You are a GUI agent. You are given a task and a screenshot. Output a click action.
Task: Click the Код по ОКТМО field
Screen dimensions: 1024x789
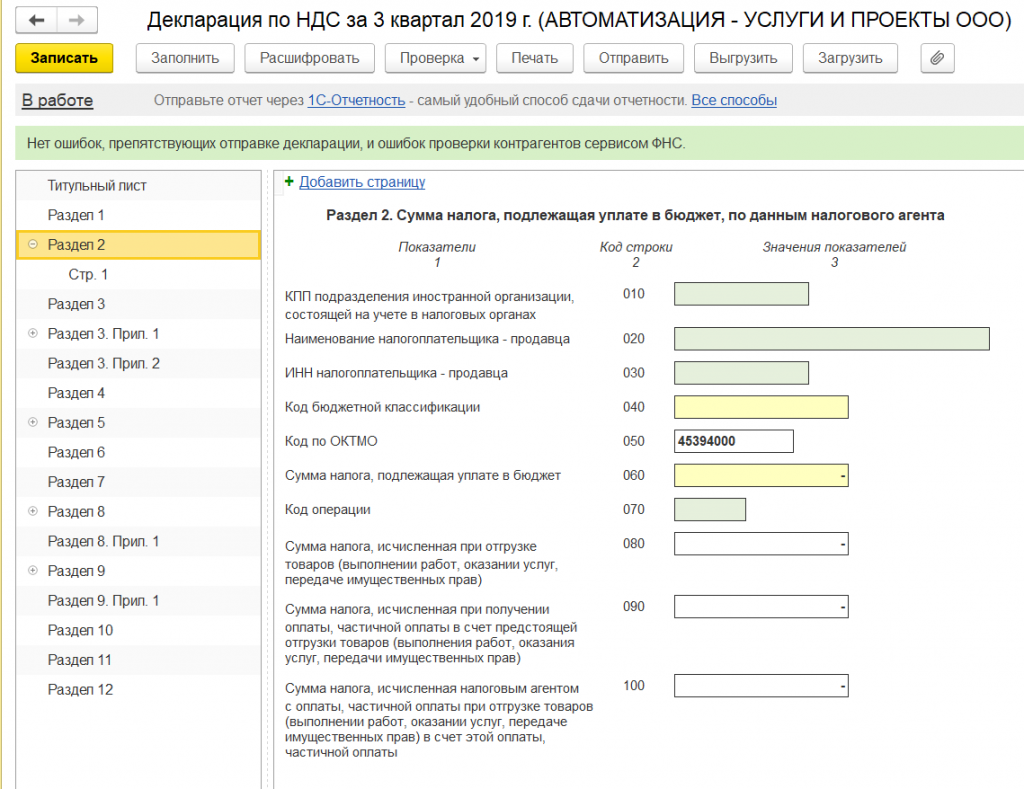733,441
